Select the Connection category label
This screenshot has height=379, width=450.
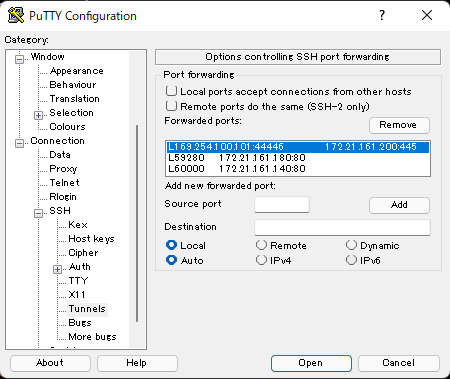[x=57, y=141]
